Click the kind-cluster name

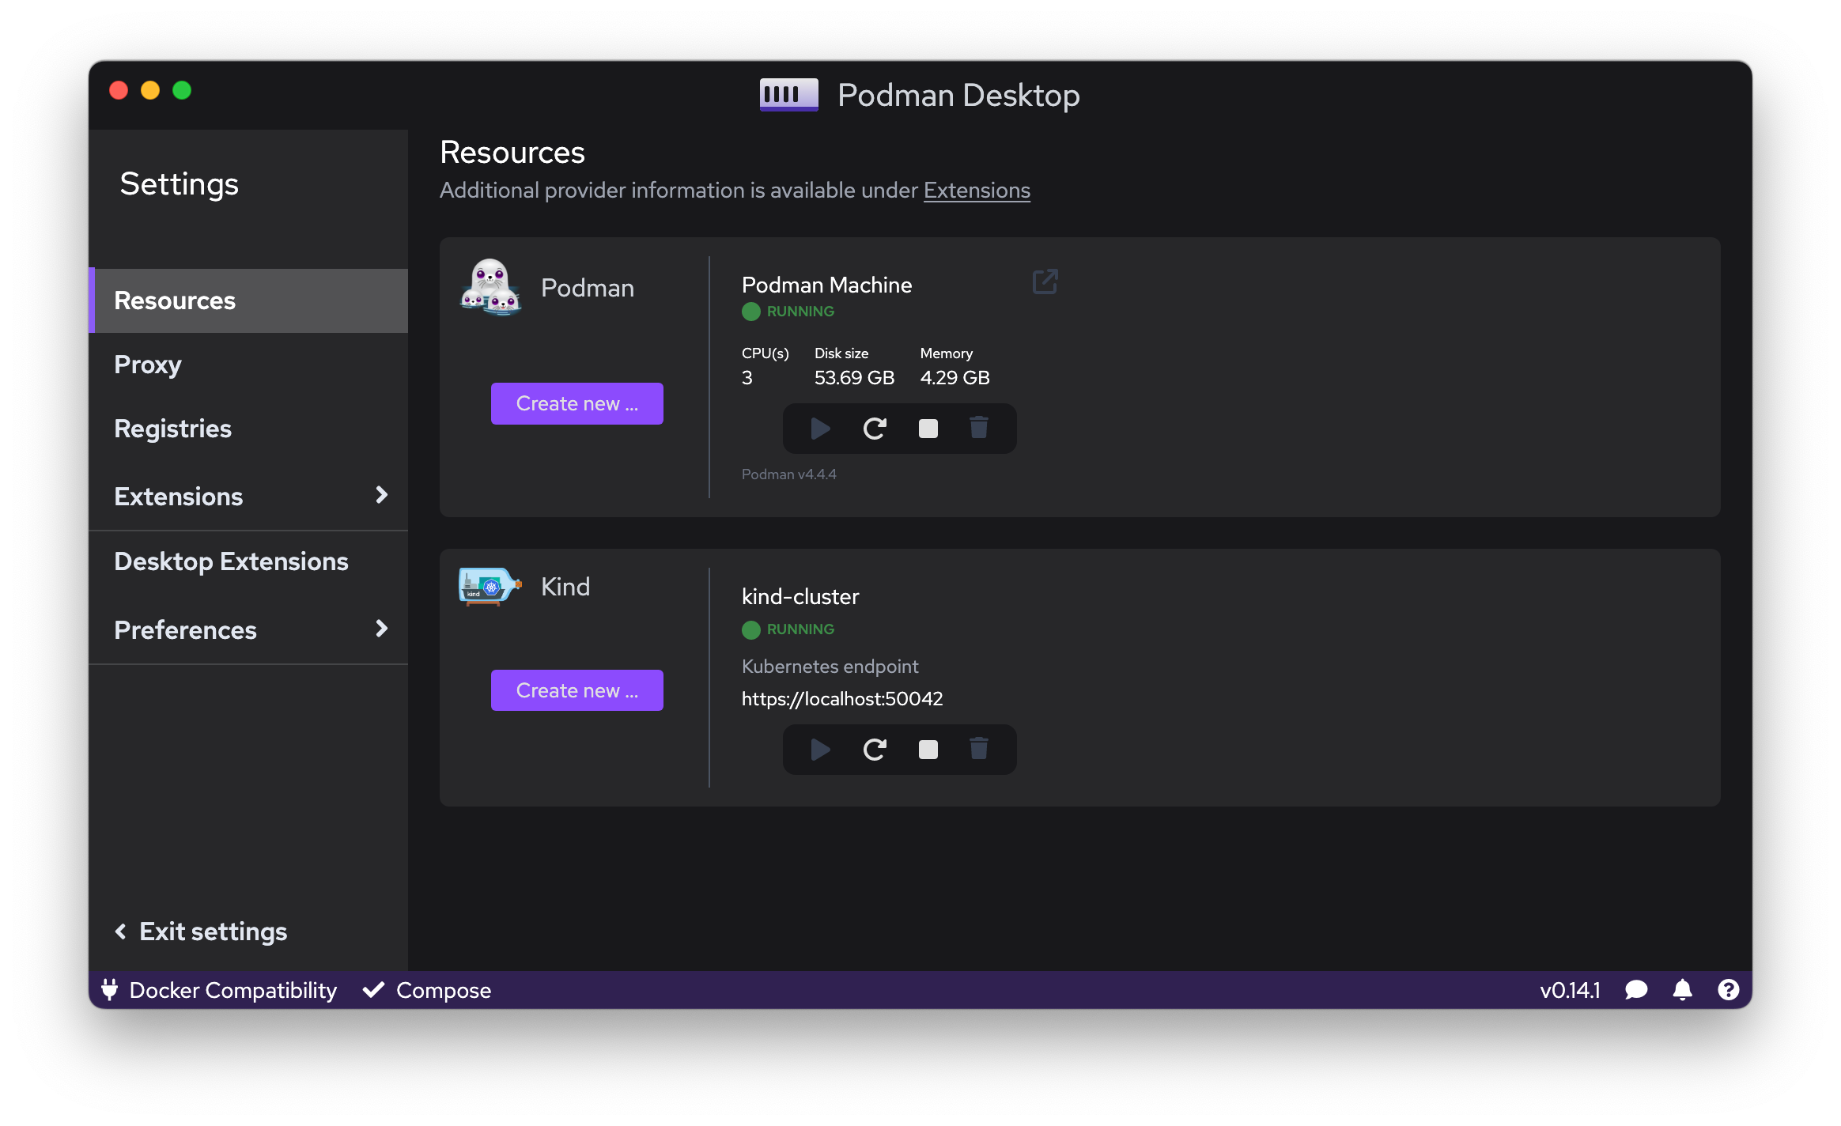tap(800, 597)
